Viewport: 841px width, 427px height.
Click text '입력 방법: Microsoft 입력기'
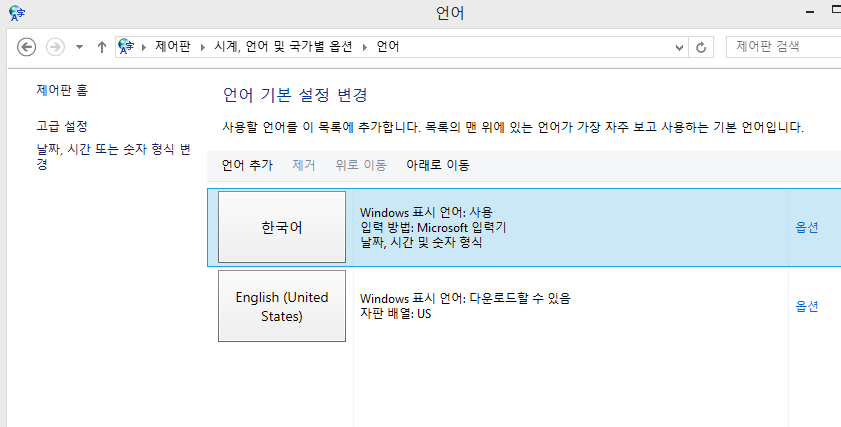tap(433, 227)
